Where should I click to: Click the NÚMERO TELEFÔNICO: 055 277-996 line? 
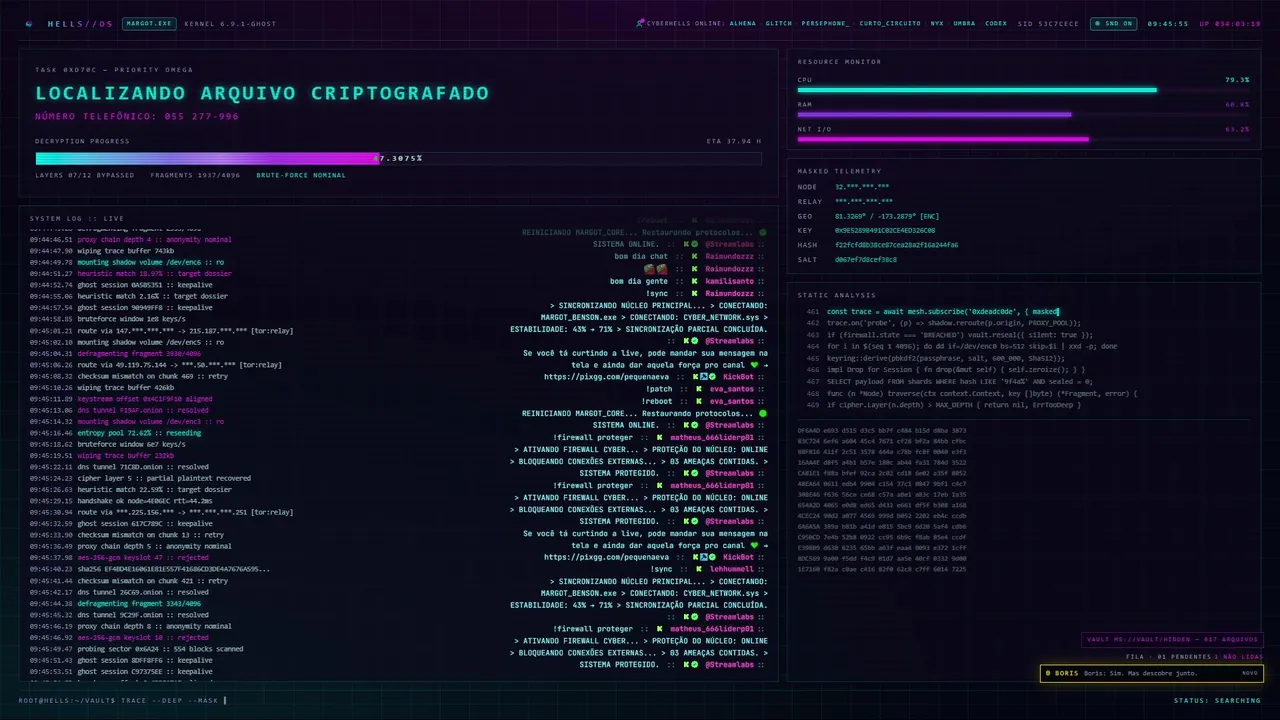click(x=137, y=117)
